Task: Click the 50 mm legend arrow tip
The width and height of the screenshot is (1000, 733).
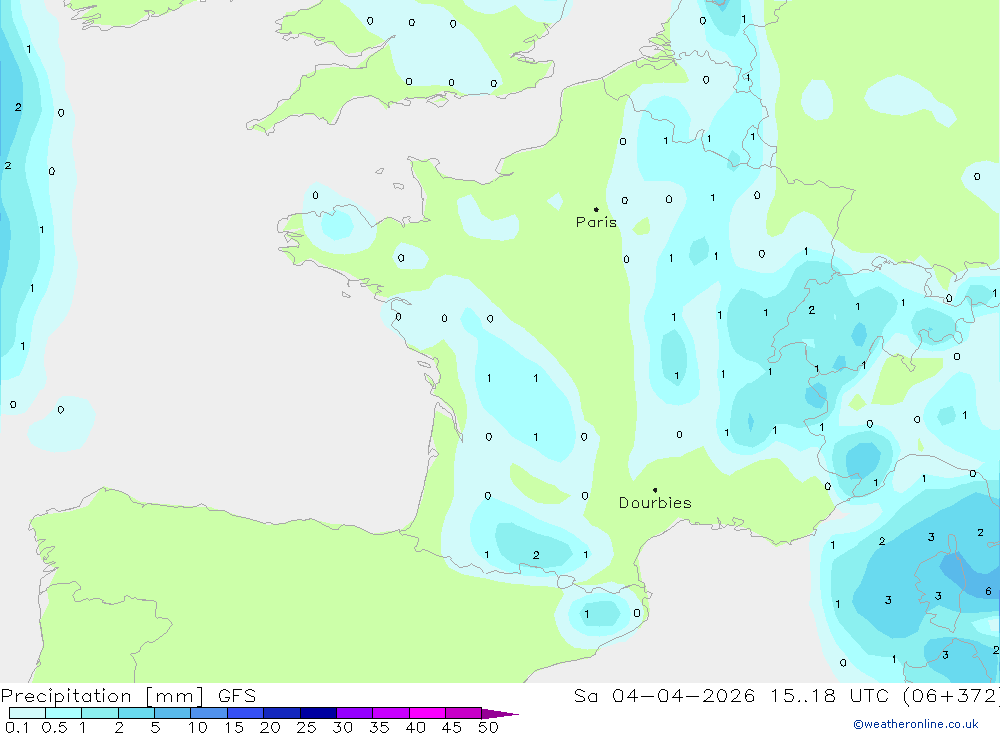Action: click(500, 713)
